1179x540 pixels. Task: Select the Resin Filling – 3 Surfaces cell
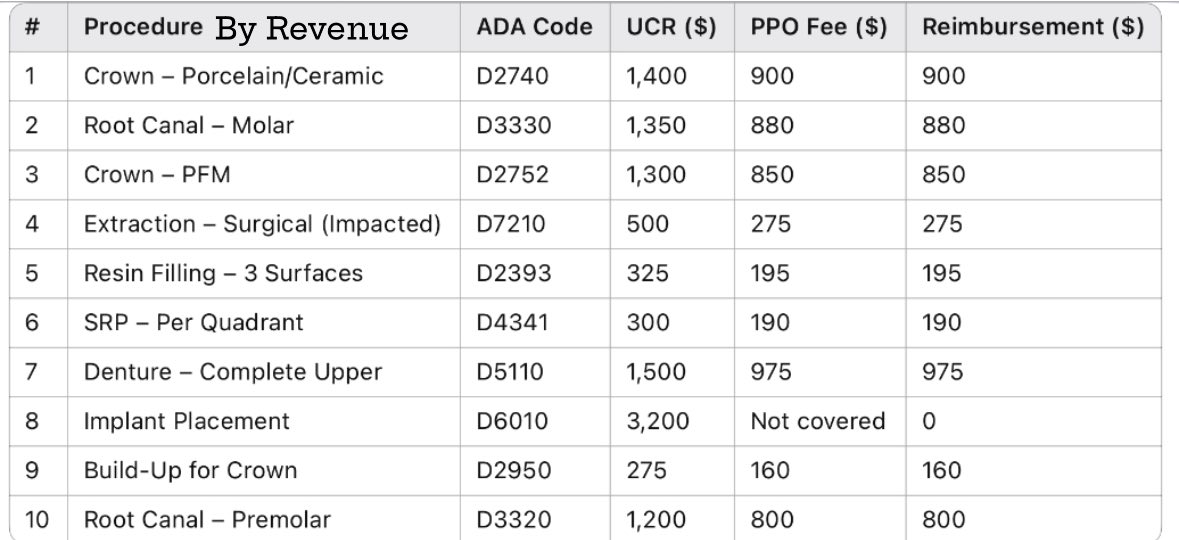click(223, 273)
